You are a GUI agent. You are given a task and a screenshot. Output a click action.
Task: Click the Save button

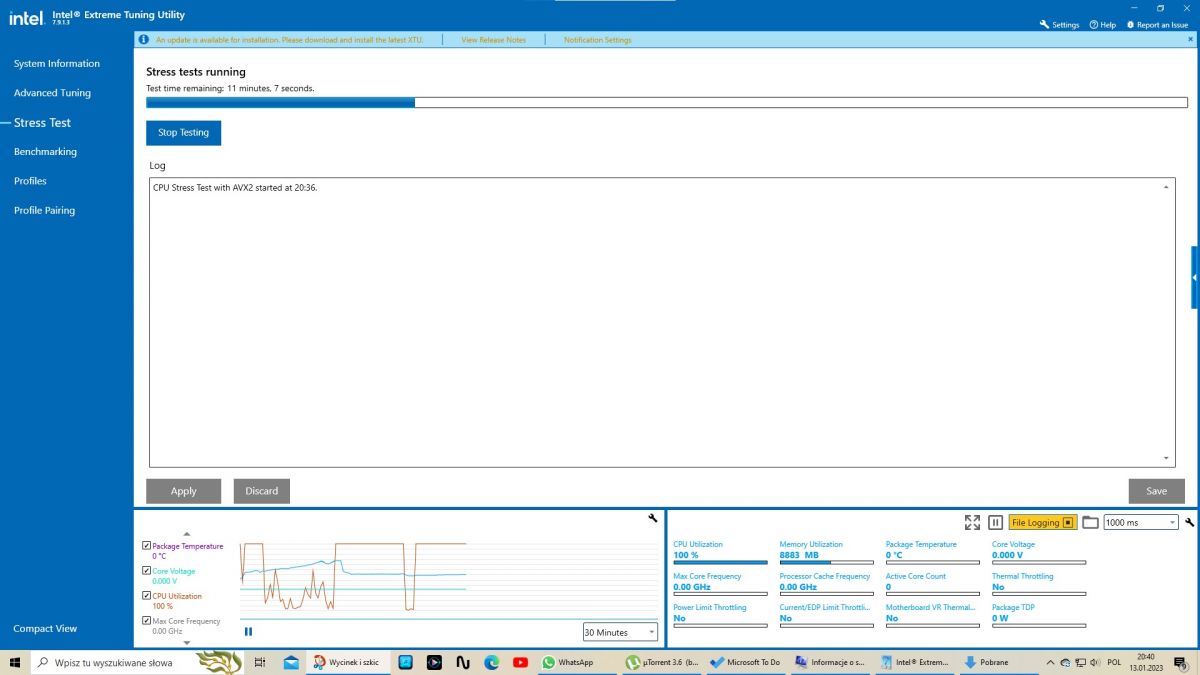[x=1157, y=491]
